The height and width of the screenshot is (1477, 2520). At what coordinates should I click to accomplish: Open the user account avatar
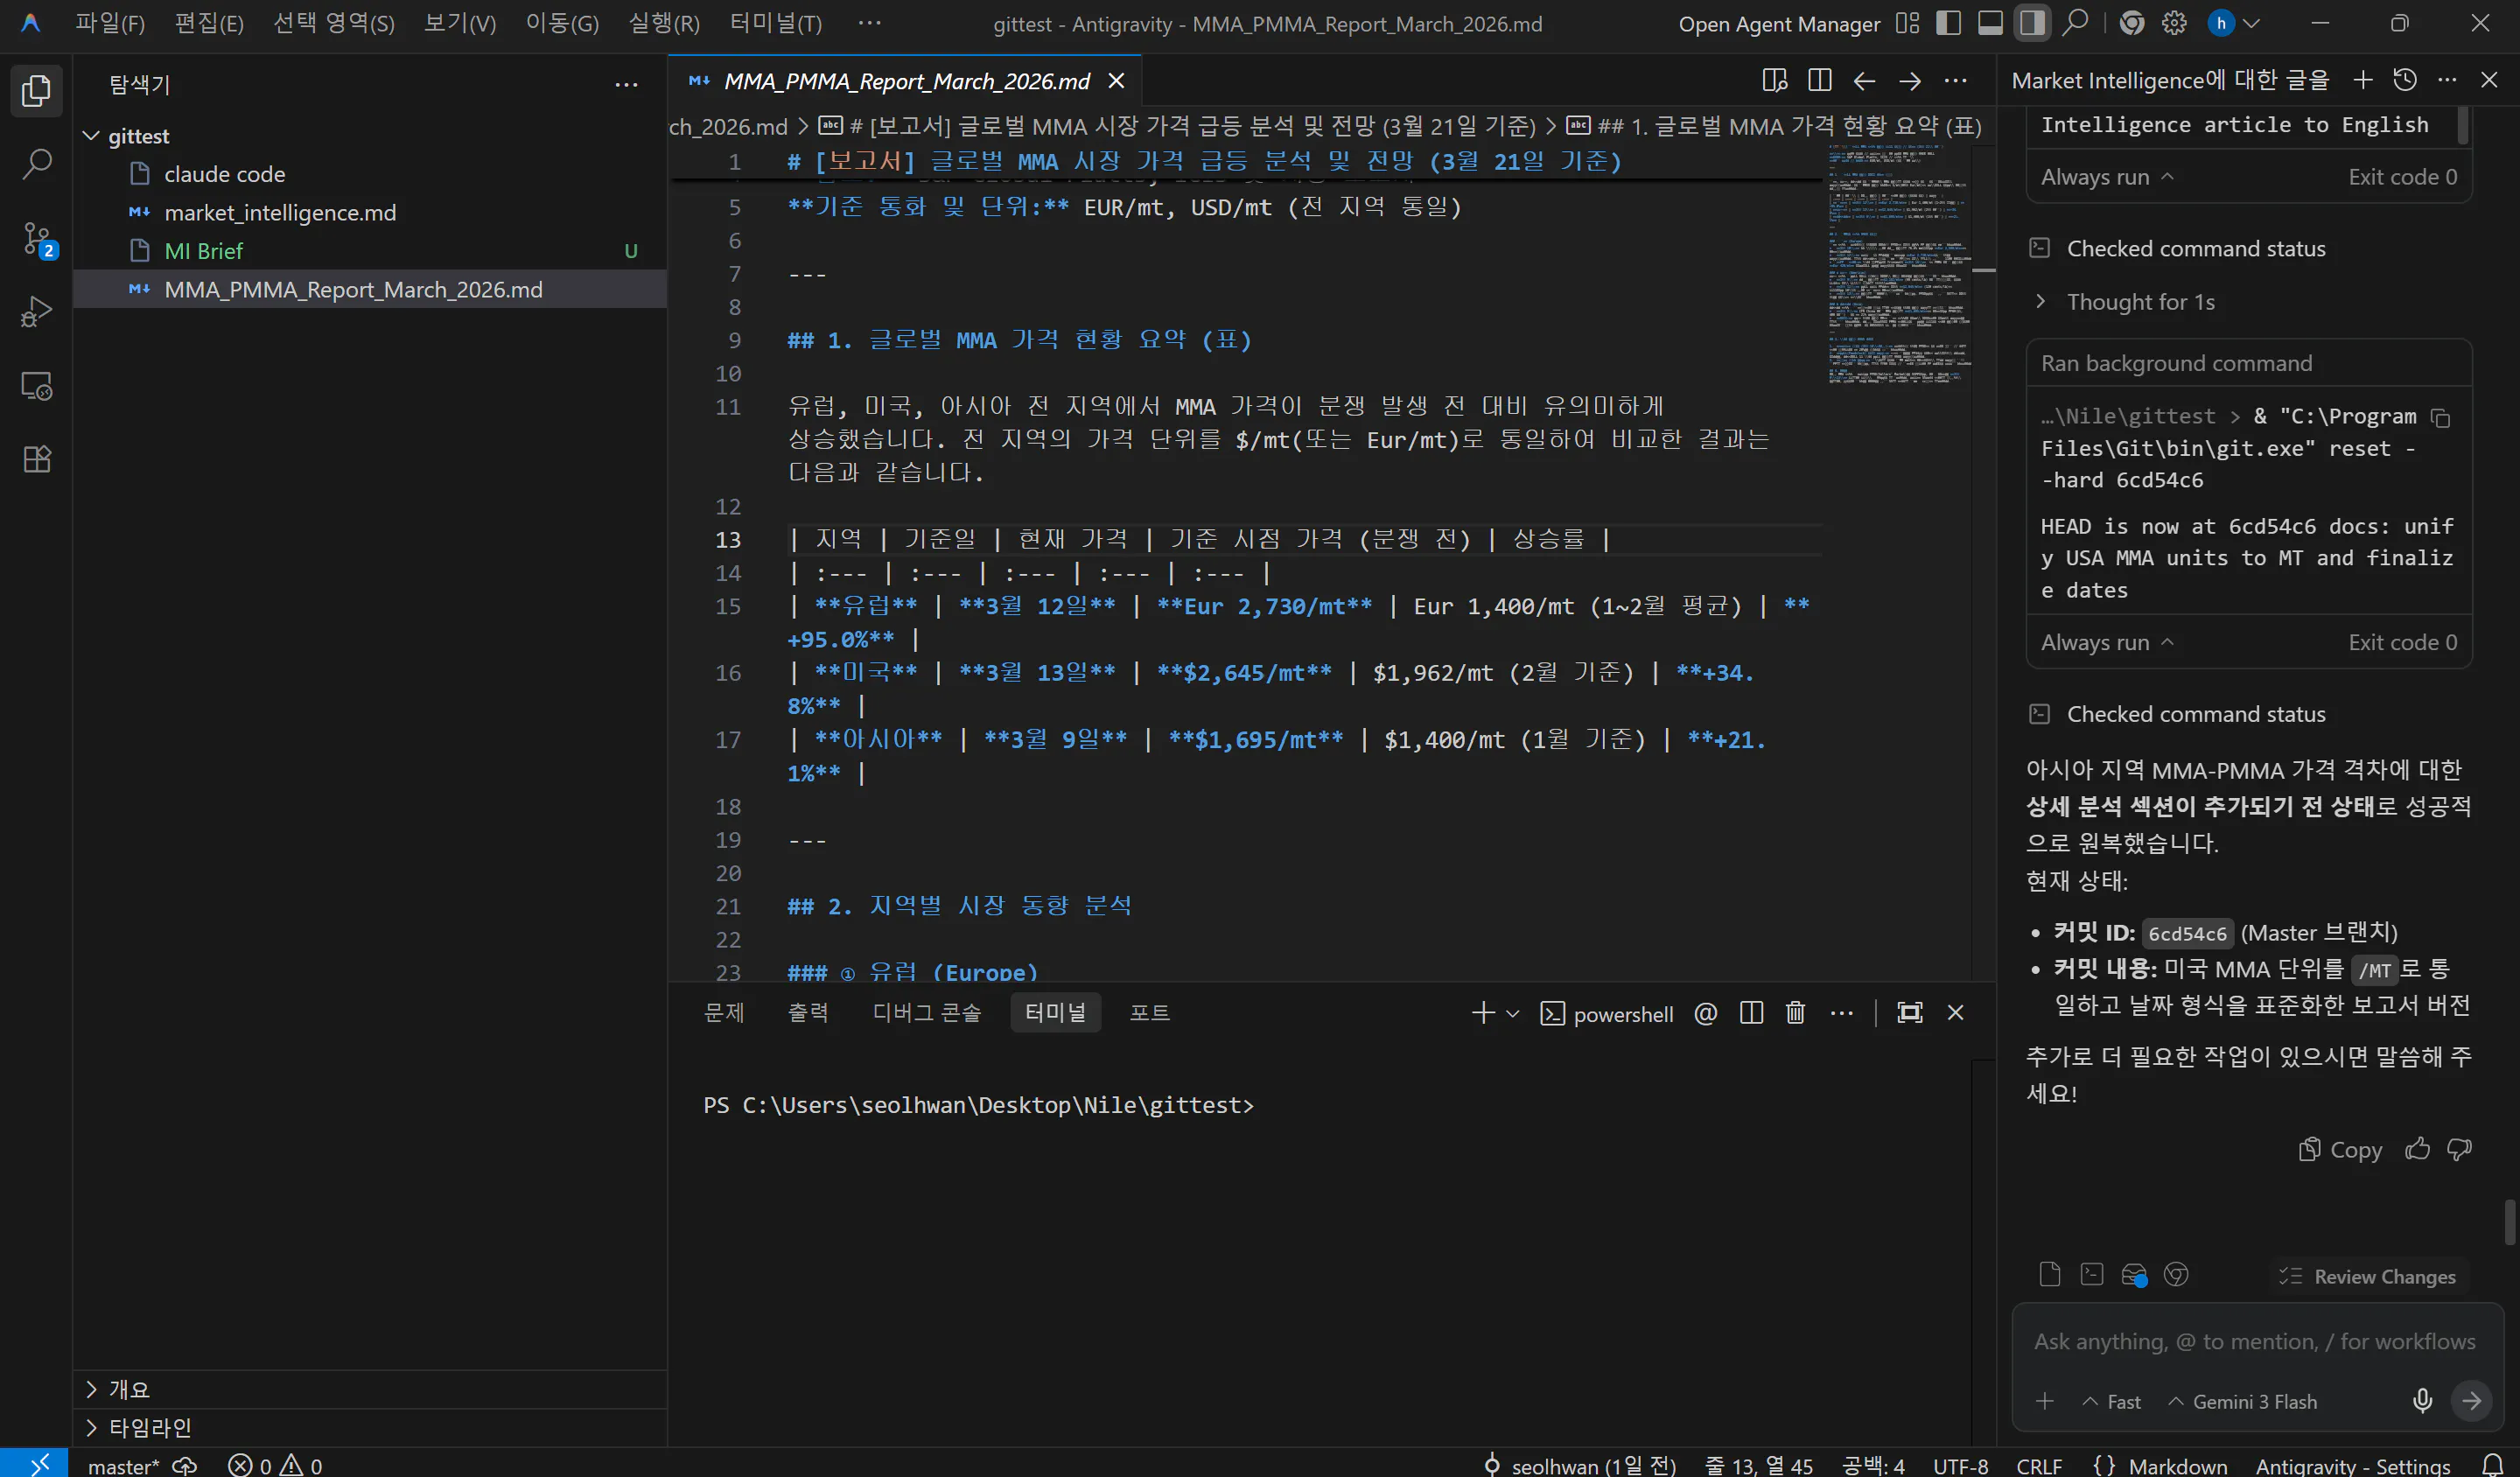click(x=2221, y=23)
